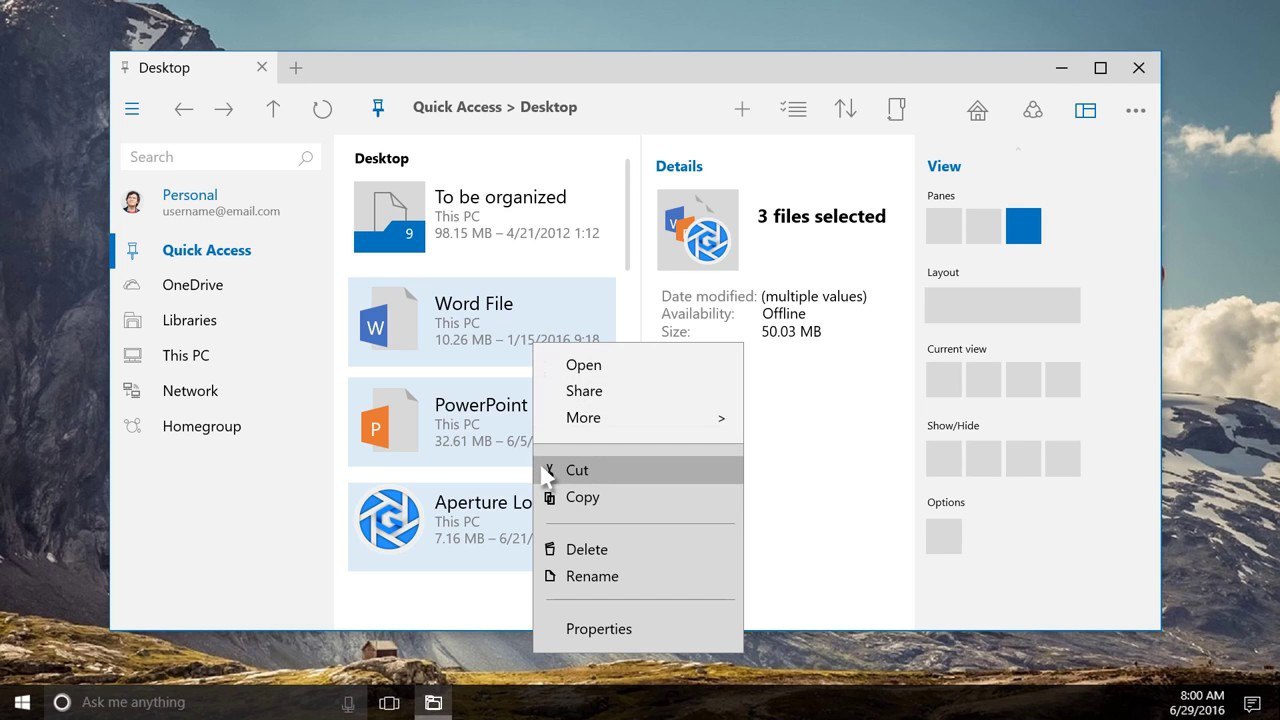Click the OneDrive cloud icon
The width and height of the screenshot is (1280, 720).
coord(132,285)
